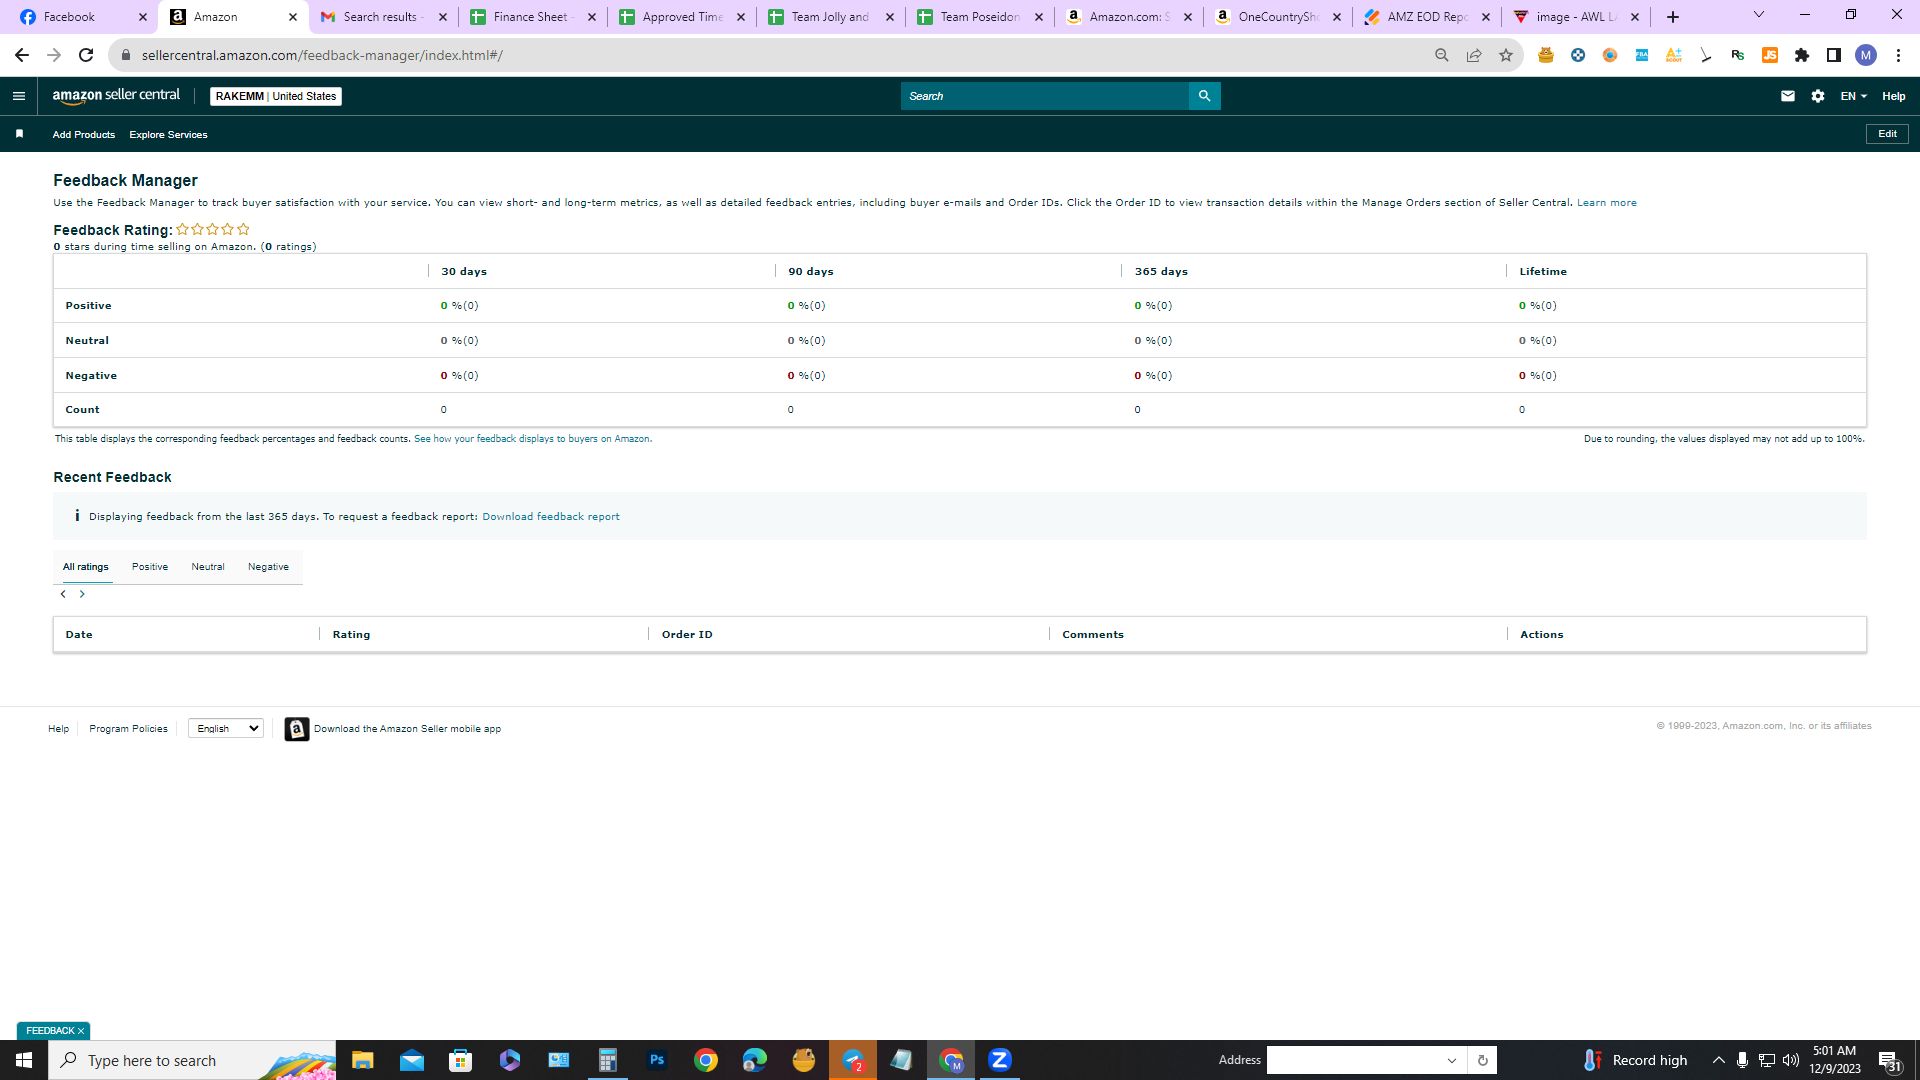1920x1080 pixels.
Task: Open the browser zoom magnifier icon
Action: 1441,55
